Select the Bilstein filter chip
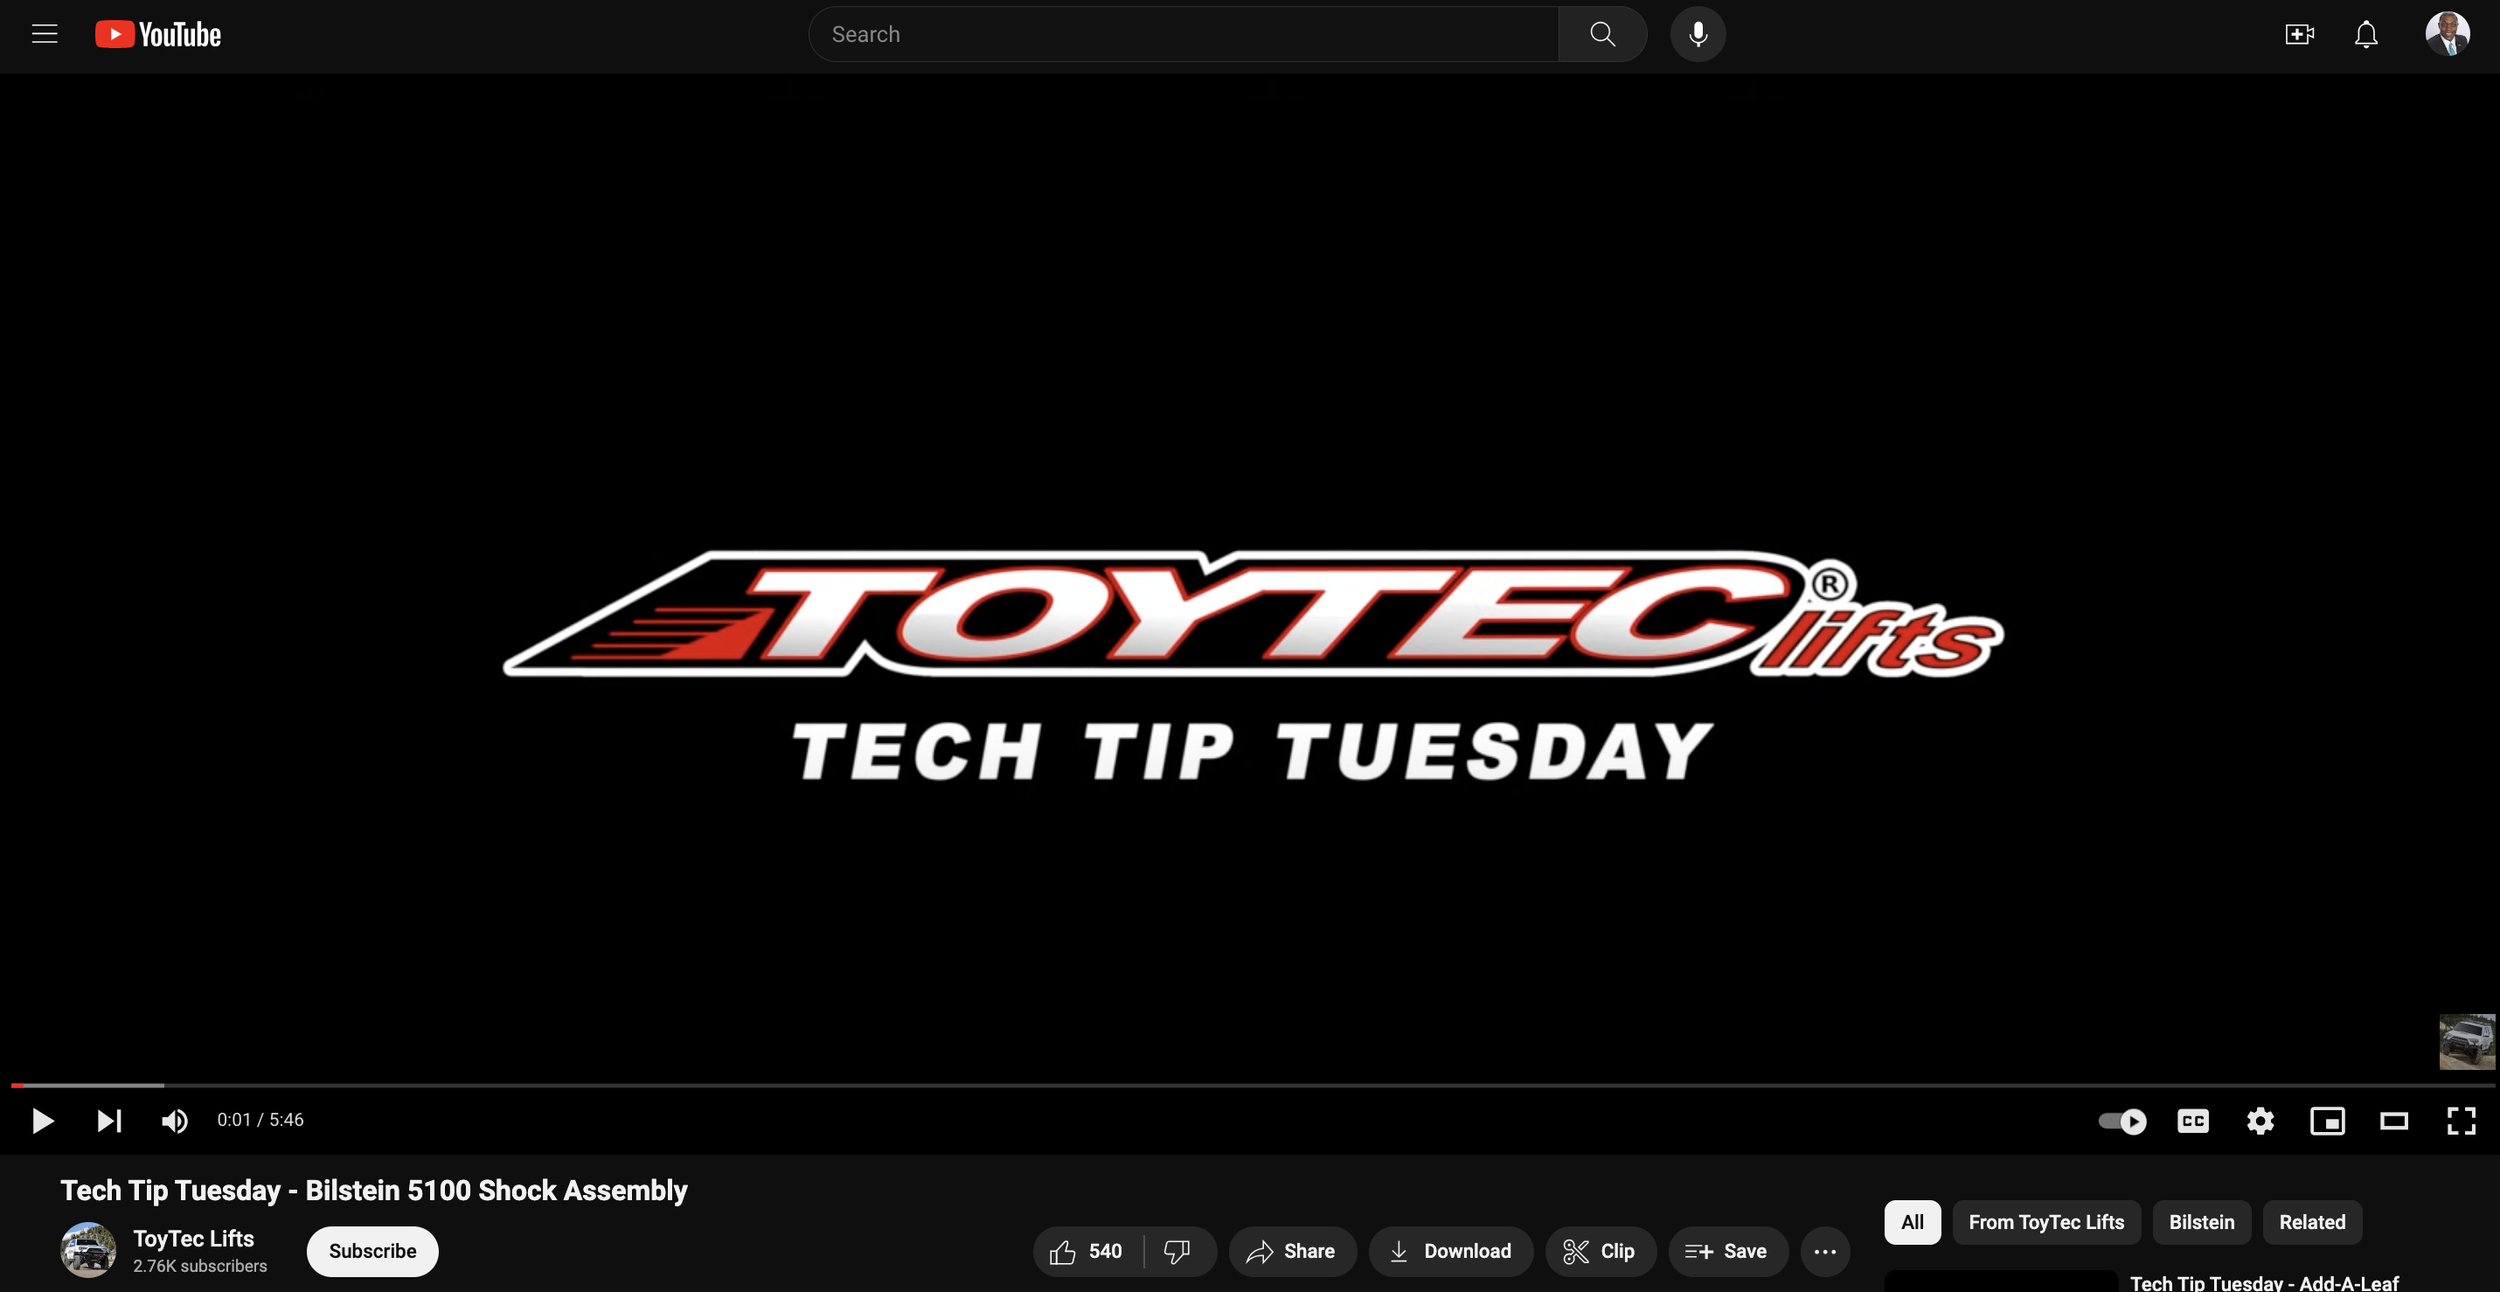2500x1292 pixels. (x=2201, y=1222)
